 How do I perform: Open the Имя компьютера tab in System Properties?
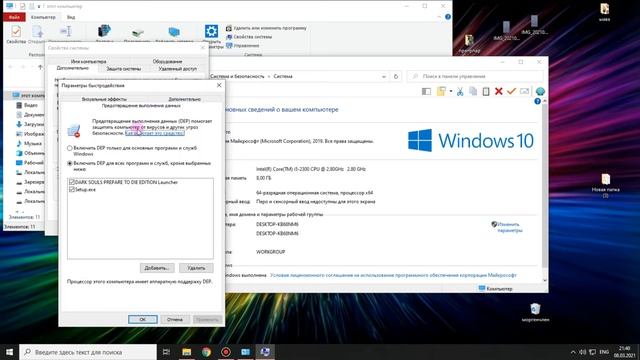point(89,61)
